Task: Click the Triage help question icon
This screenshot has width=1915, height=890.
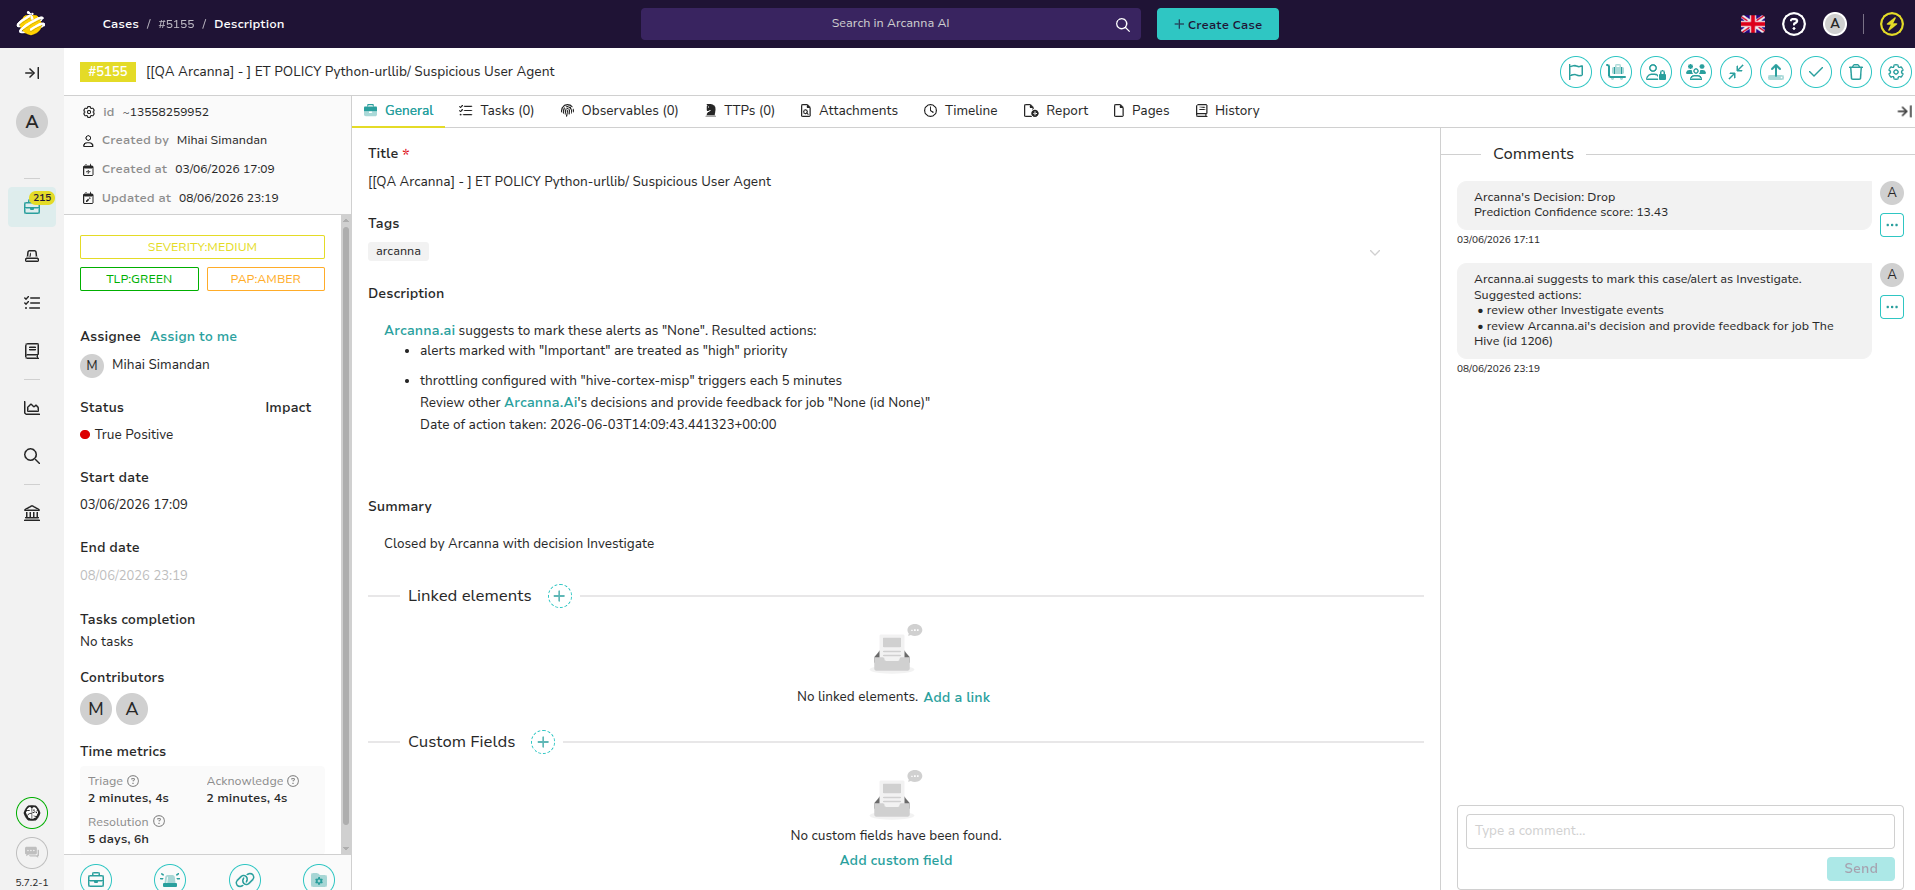Action: point(133,781)
